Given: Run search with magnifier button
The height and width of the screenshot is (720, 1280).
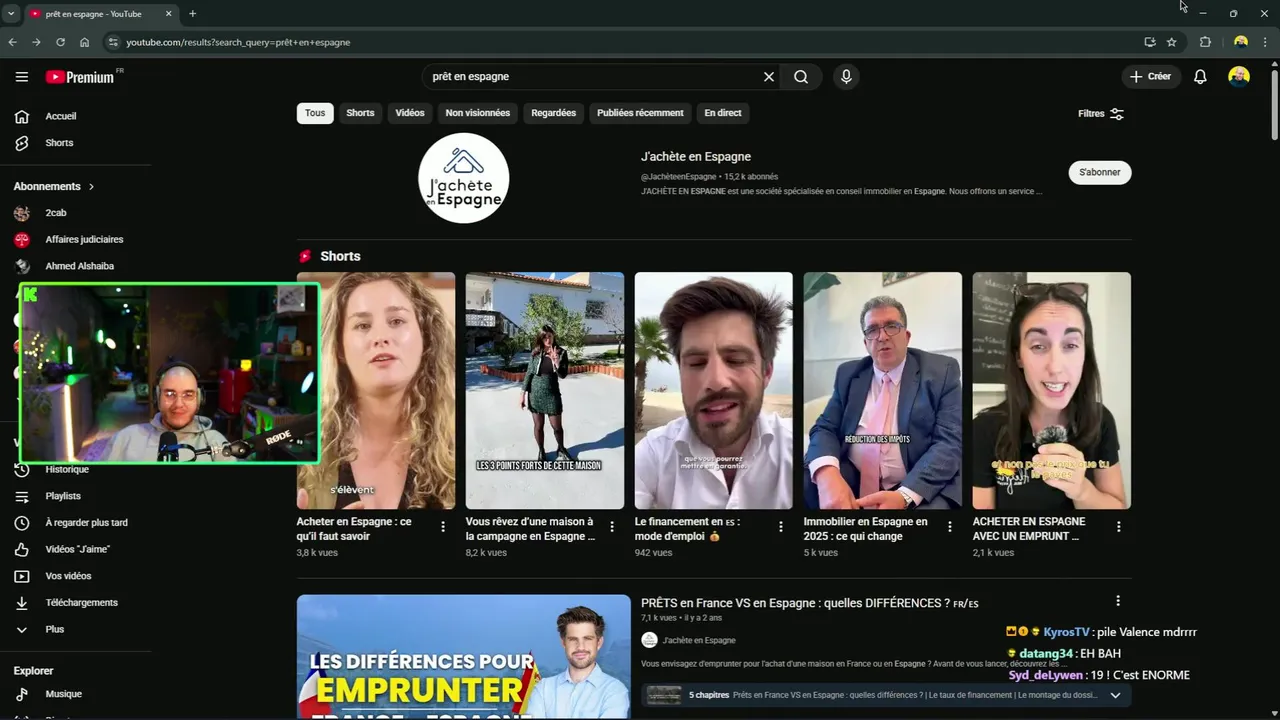Looking at the screenshot, I should click(x=801, y=77).
